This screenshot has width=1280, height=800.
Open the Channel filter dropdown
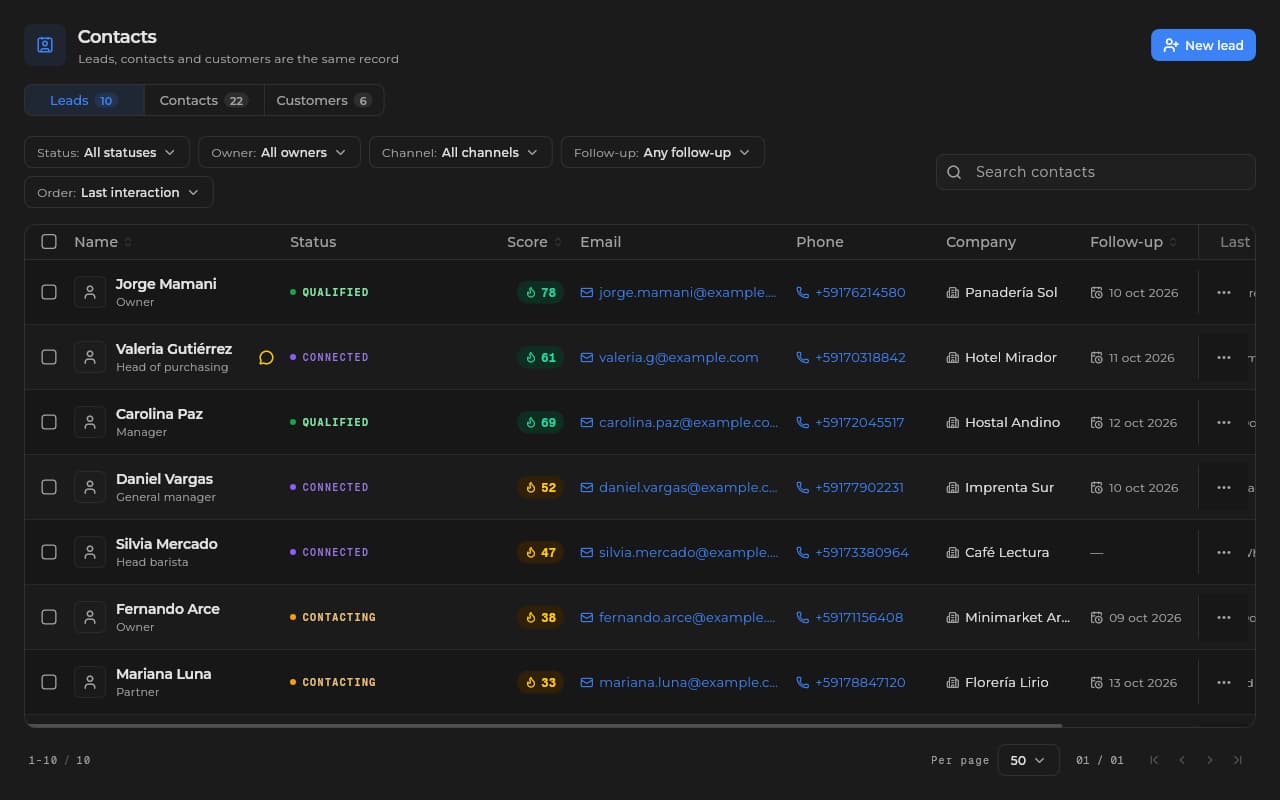coord(460,152)
